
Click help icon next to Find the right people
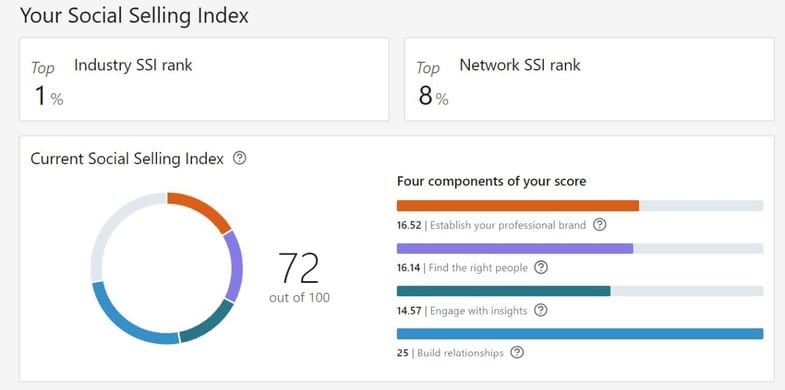(541, 267)
